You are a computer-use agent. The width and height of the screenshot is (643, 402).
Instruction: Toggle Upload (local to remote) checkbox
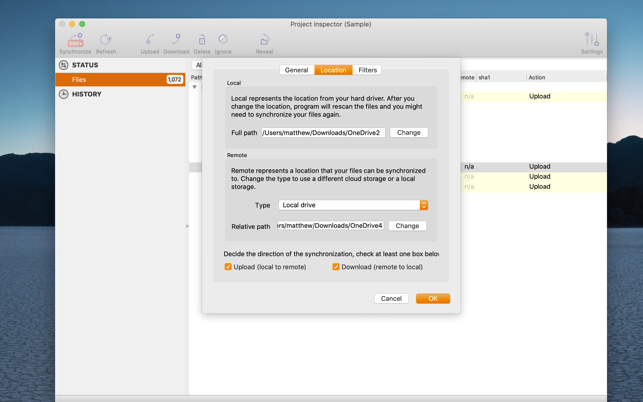pos(228,267)
